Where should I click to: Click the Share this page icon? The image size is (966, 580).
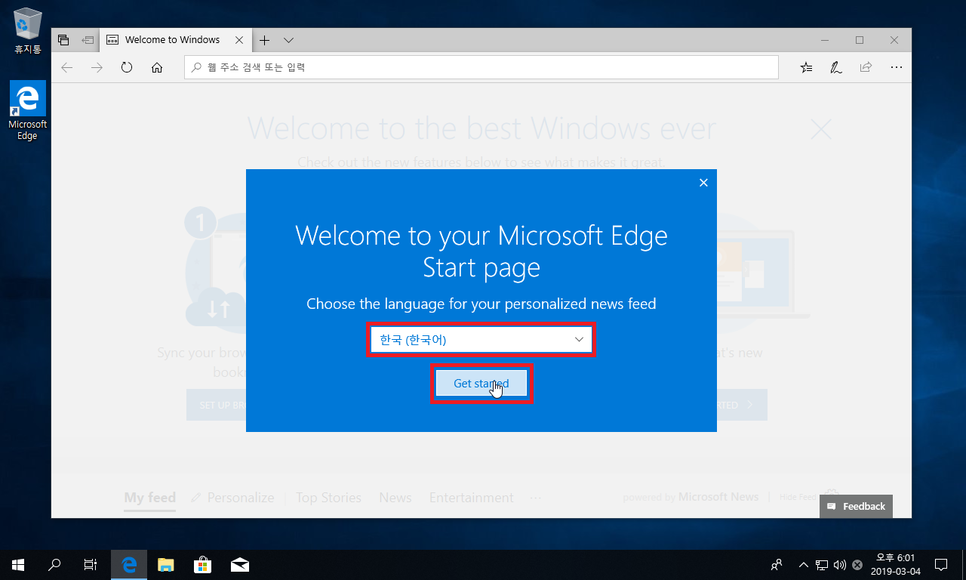pos(866,67)
